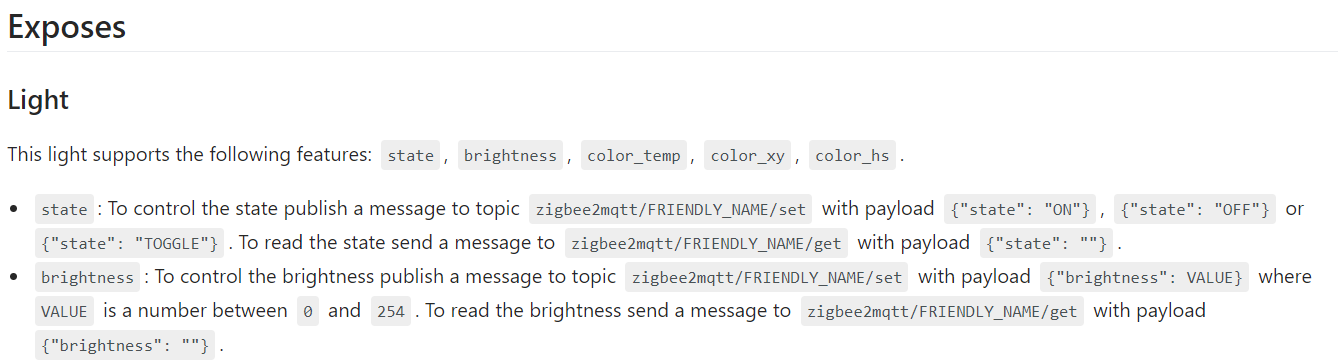Click the 254 maximum value code

(391, 311)
